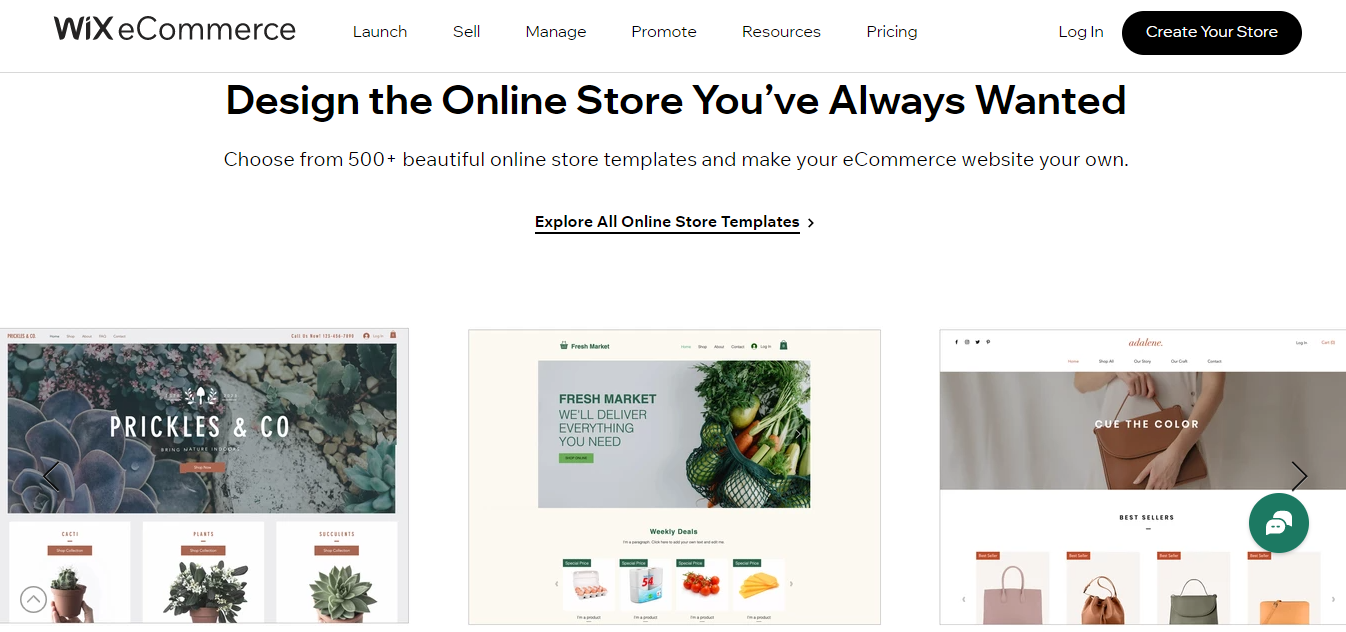This screenshot has height=632, width=1346.
Task: Select the Prickles & Co template thumbnail
Action: click(x=204, y=476)
